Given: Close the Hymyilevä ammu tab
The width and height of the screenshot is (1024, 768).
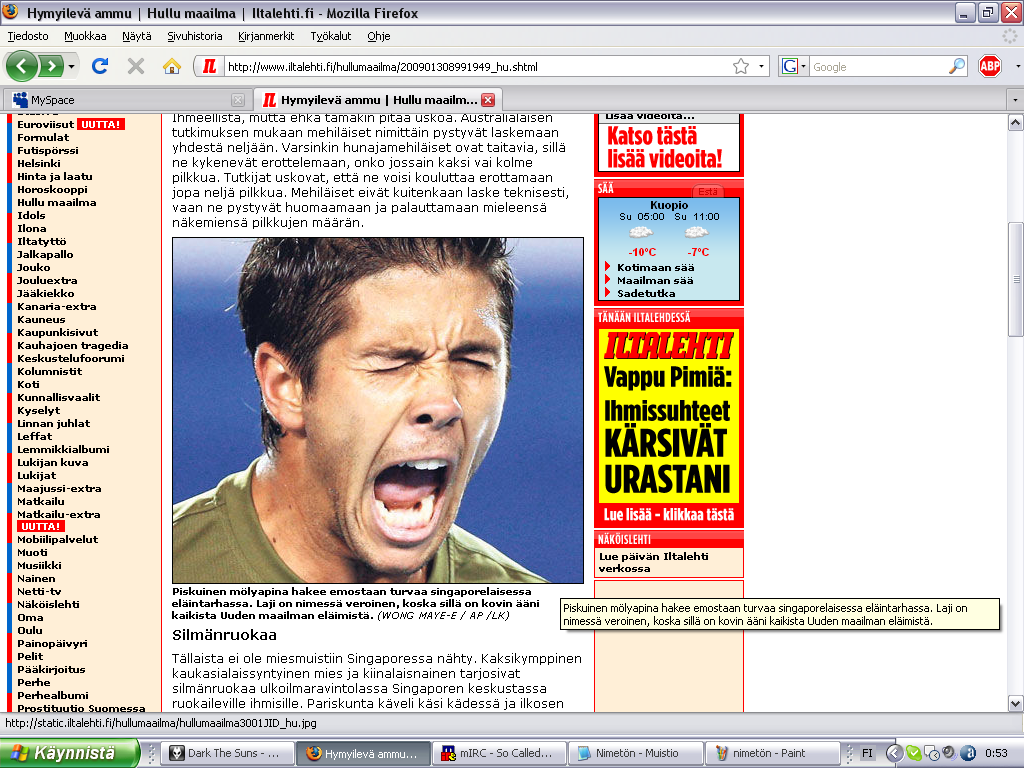Looking at the screenshot, I should 487,100.
